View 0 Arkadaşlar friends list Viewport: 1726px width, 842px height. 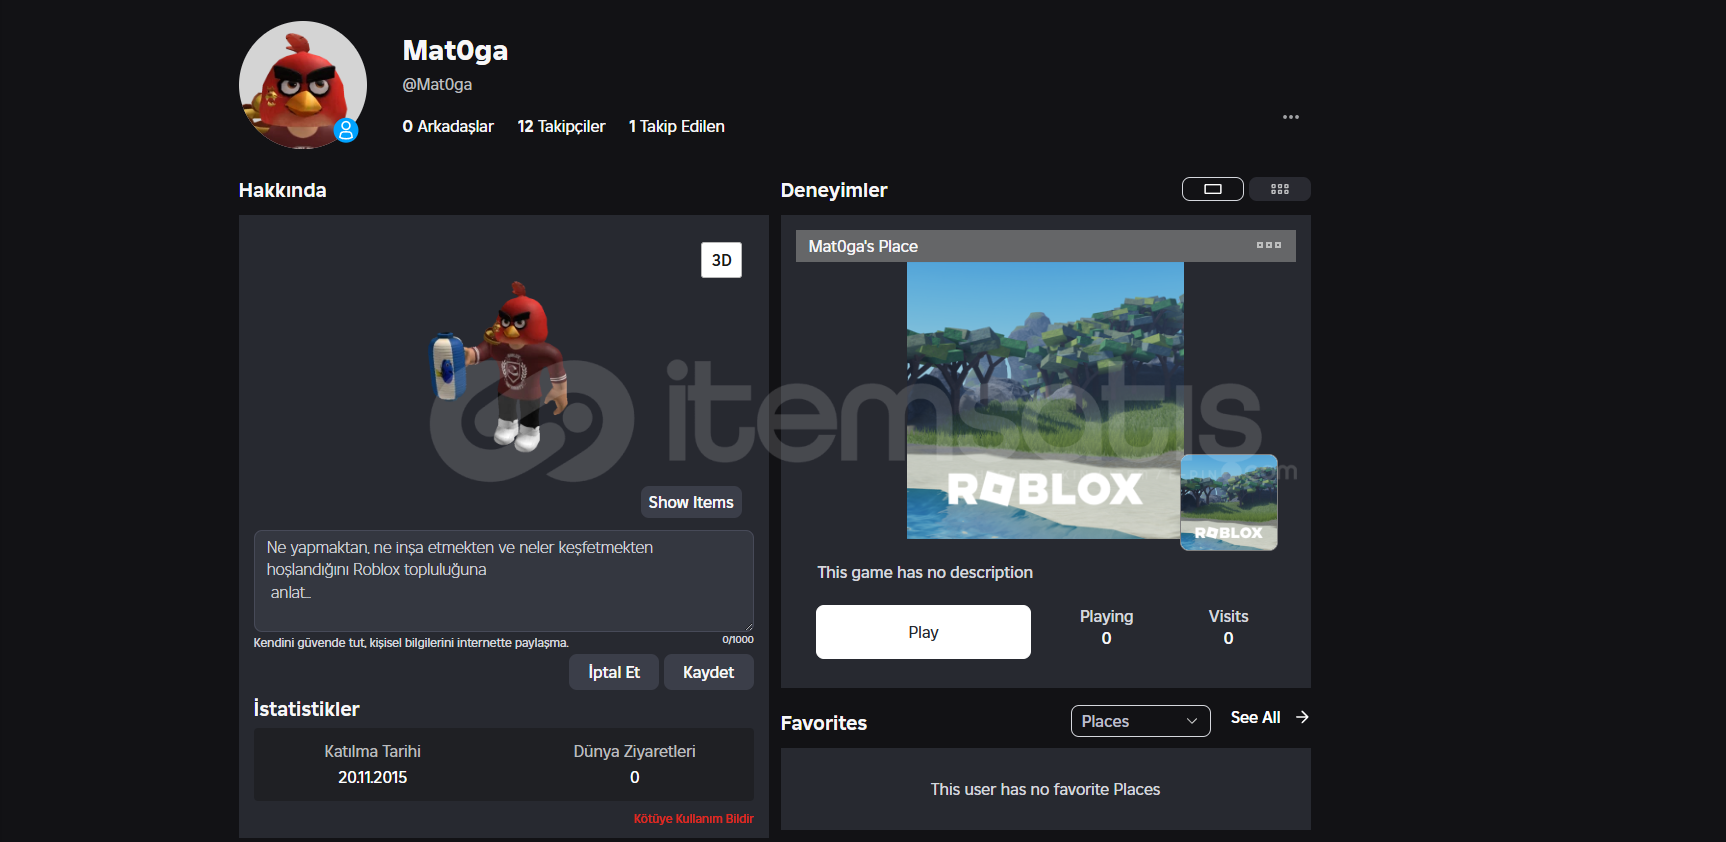(448, 126)
